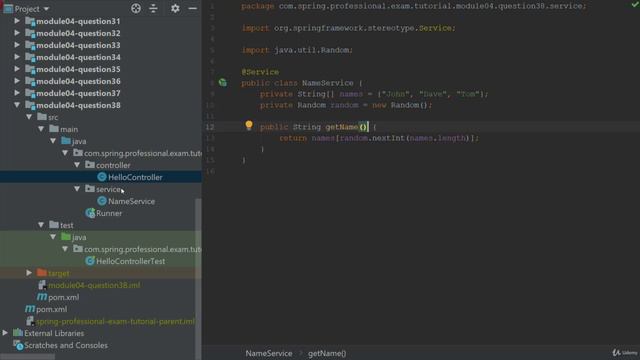Viewport: 640px width, 360px height.
Task: Expand External Libraries node
Action: click(5, 333)
